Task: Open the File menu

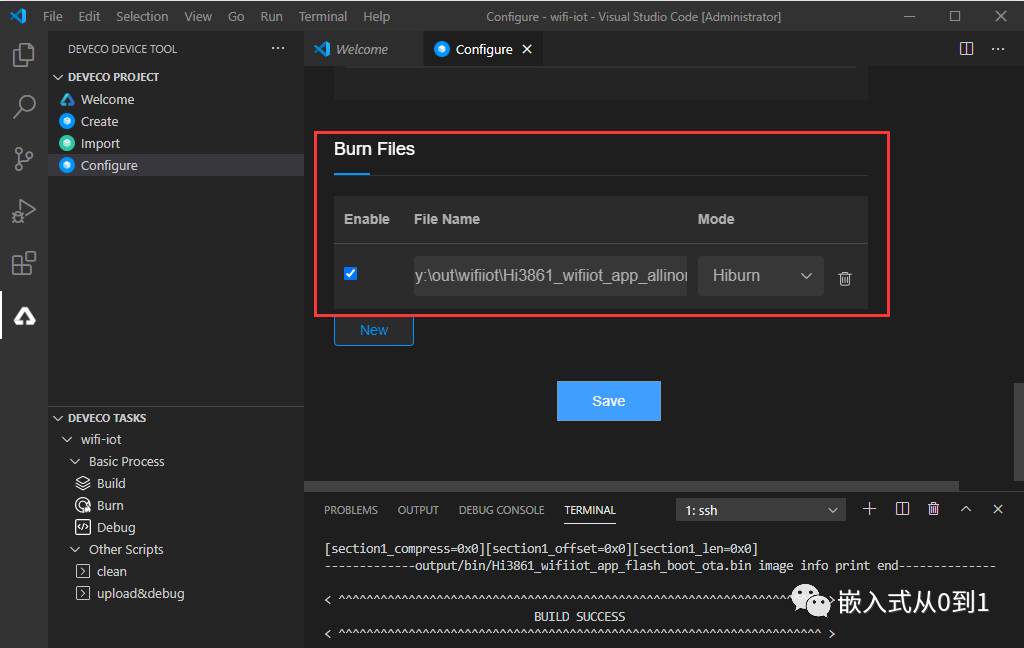Action: [x=52, y=16]
